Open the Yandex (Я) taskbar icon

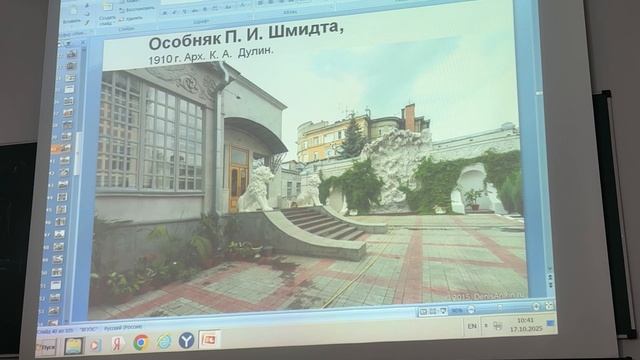[118, 344]
